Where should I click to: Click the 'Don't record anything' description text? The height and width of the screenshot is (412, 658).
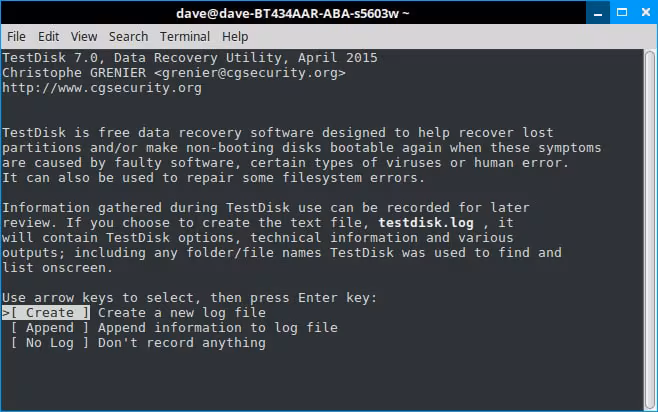point(181,343)
